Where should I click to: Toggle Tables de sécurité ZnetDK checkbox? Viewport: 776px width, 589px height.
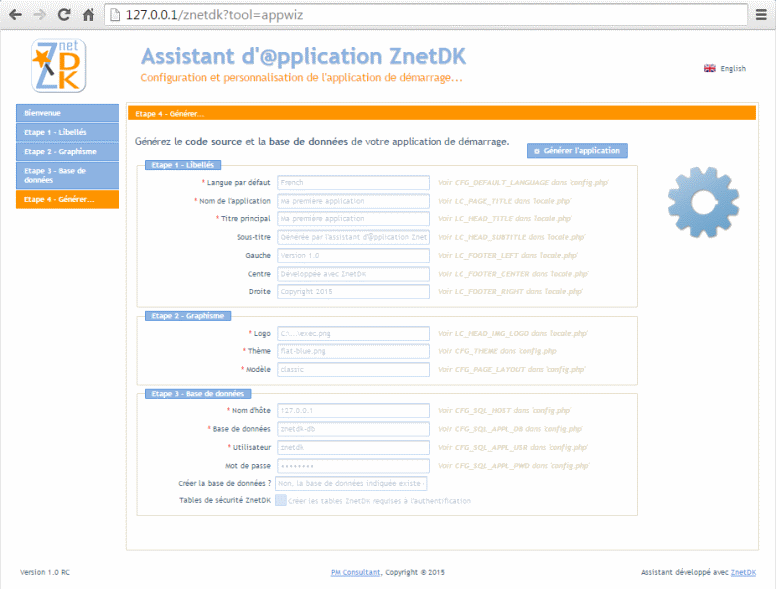(x=281, y=500)
